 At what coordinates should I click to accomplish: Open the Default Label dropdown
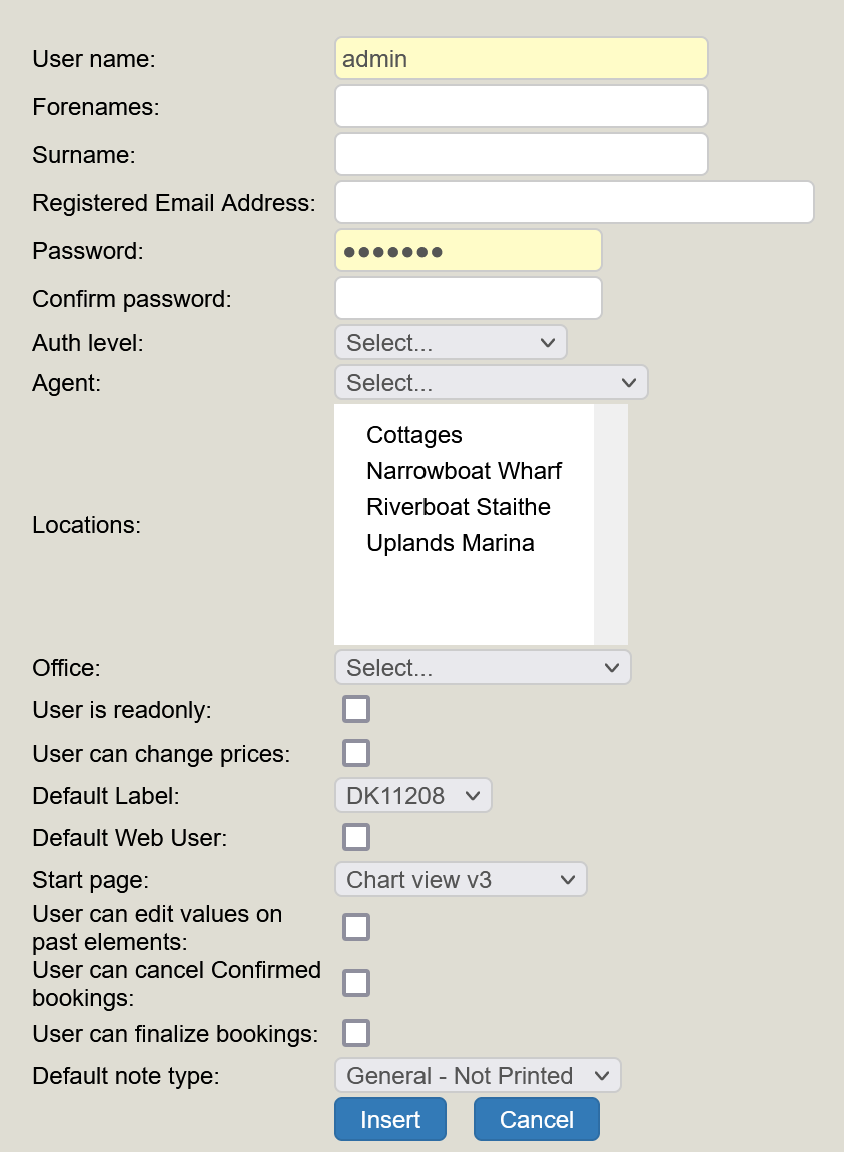[x=413, y=796]
